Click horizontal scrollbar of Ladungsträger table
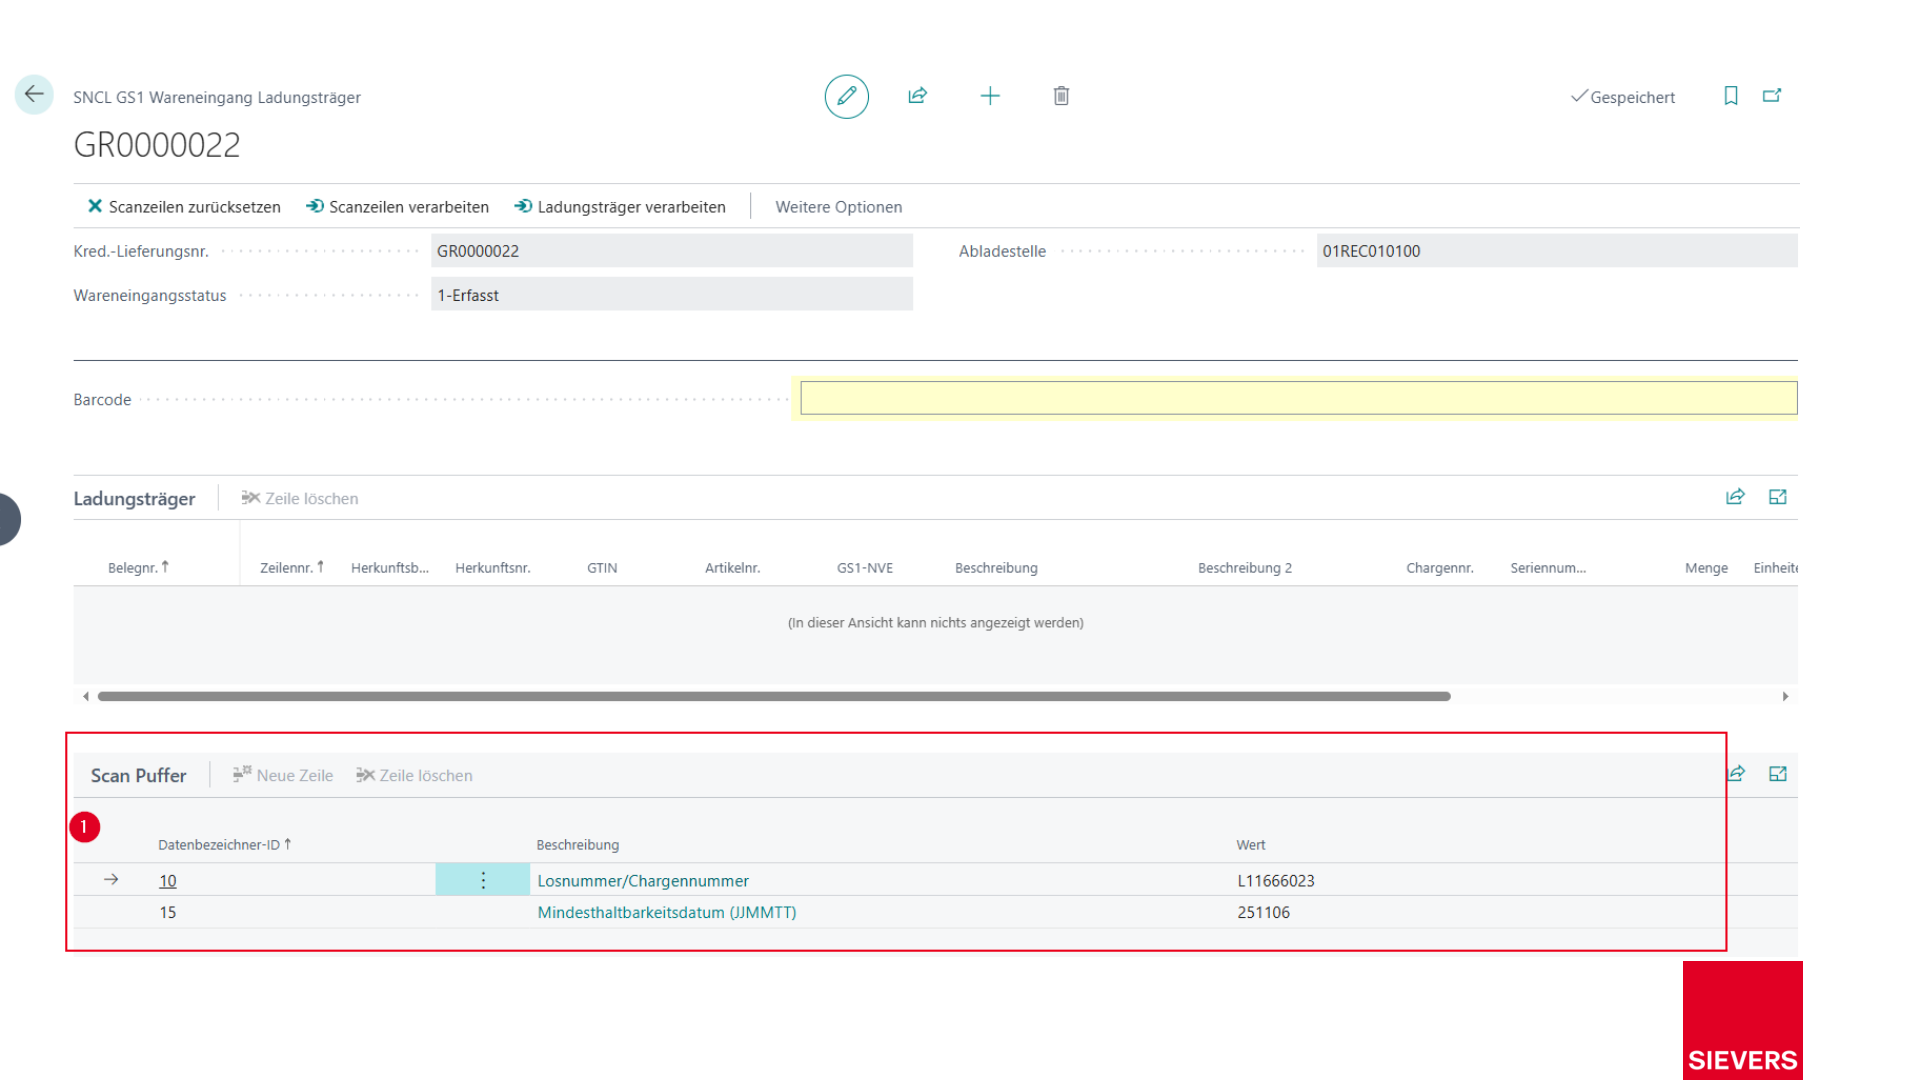1920x1080 pixels. (773, 696)
